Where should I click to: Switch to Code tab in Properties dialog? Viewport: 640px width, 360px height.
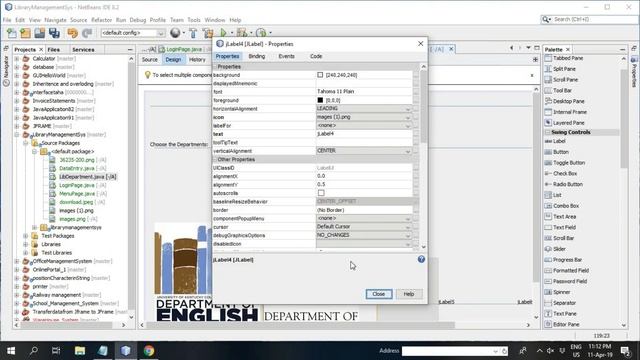coord(316,56)
